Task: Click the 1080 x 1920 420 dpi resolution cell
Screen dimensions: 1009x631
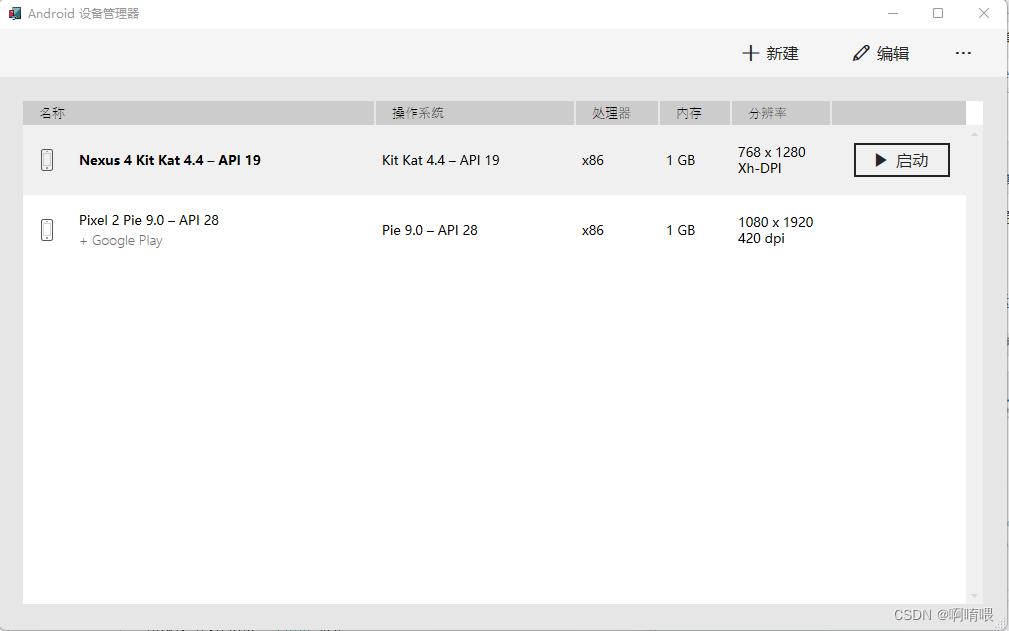Action: click(775, 230)
